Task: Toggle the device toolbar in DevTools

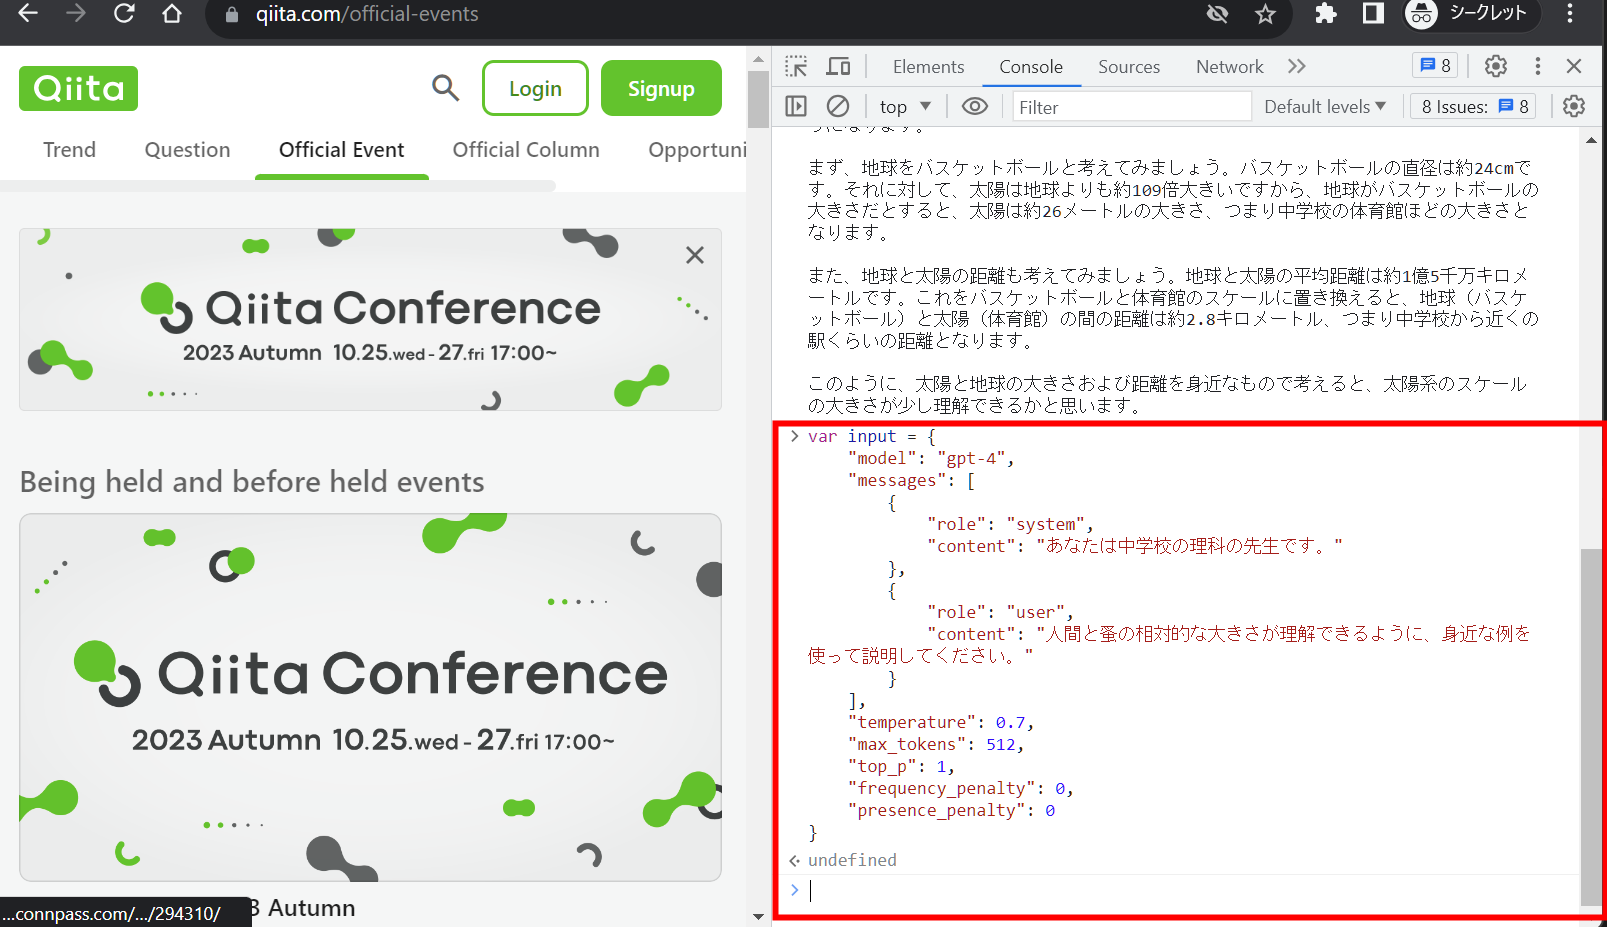Action: pyautogui.click(x=838, y=67)
